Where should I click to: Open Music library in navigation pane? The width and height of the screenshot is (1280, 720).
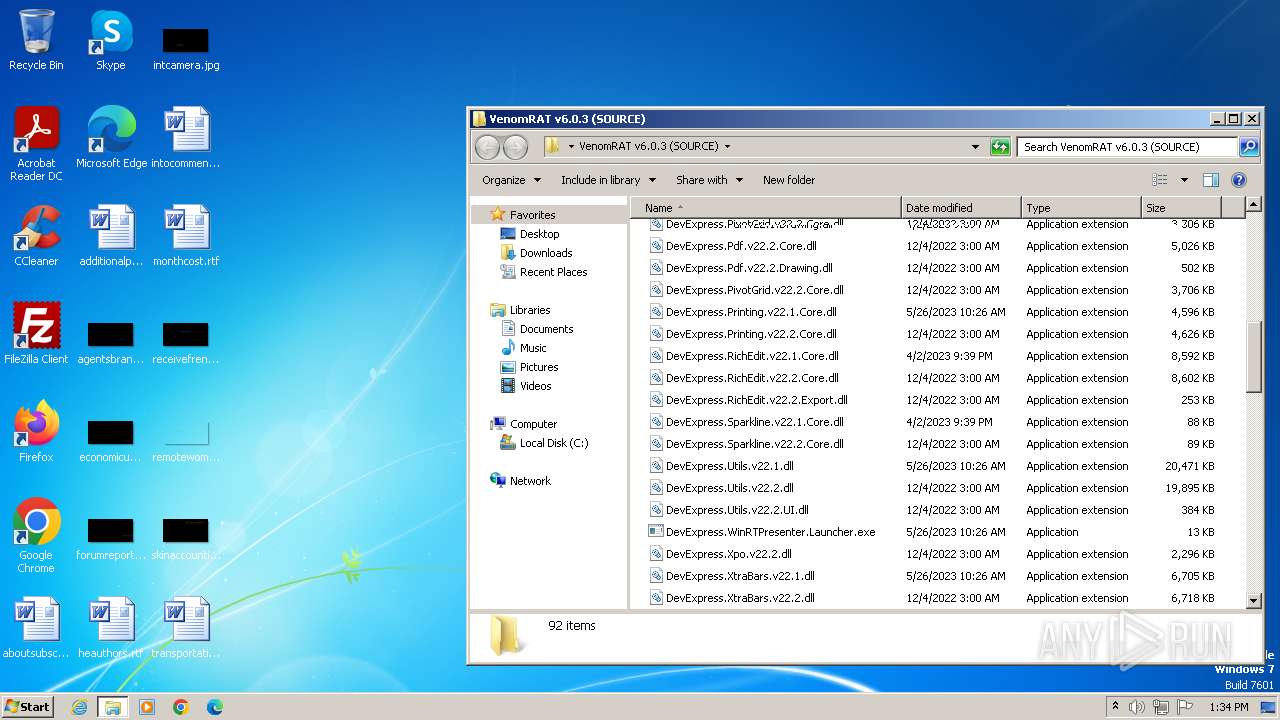[x=533, y=348]
